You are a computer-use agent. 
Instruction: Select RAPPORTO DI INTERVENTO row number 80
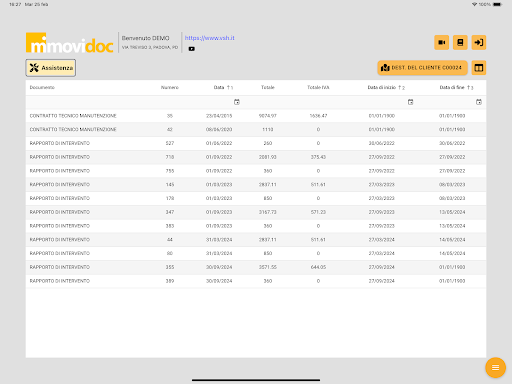pyautogui.click(x=256, y=253)
